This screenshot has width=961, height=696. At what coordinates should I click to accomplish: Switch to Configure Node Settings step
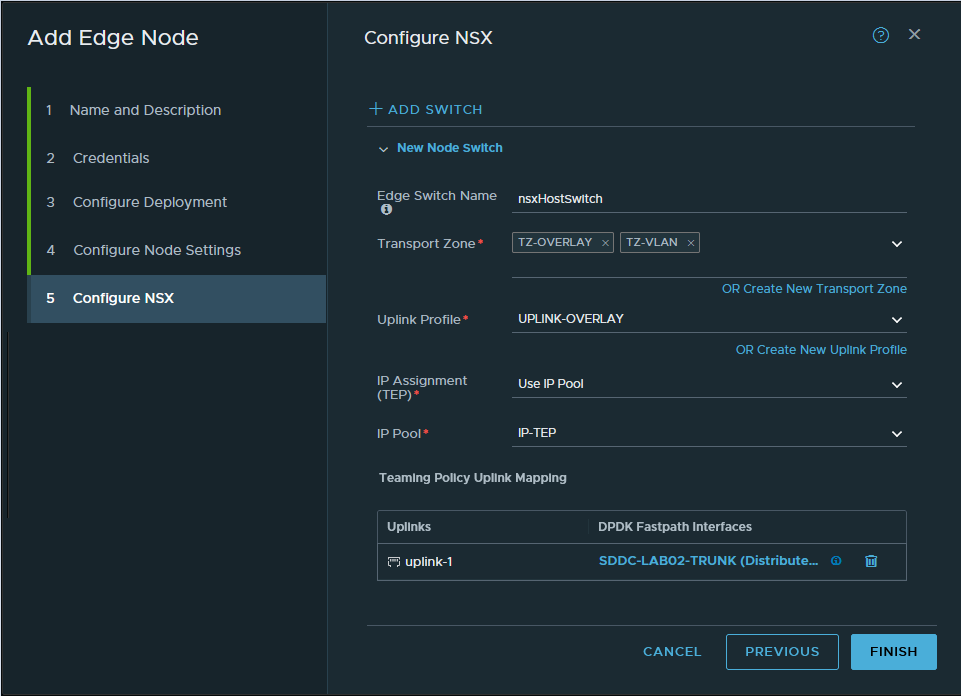point(157,250)
